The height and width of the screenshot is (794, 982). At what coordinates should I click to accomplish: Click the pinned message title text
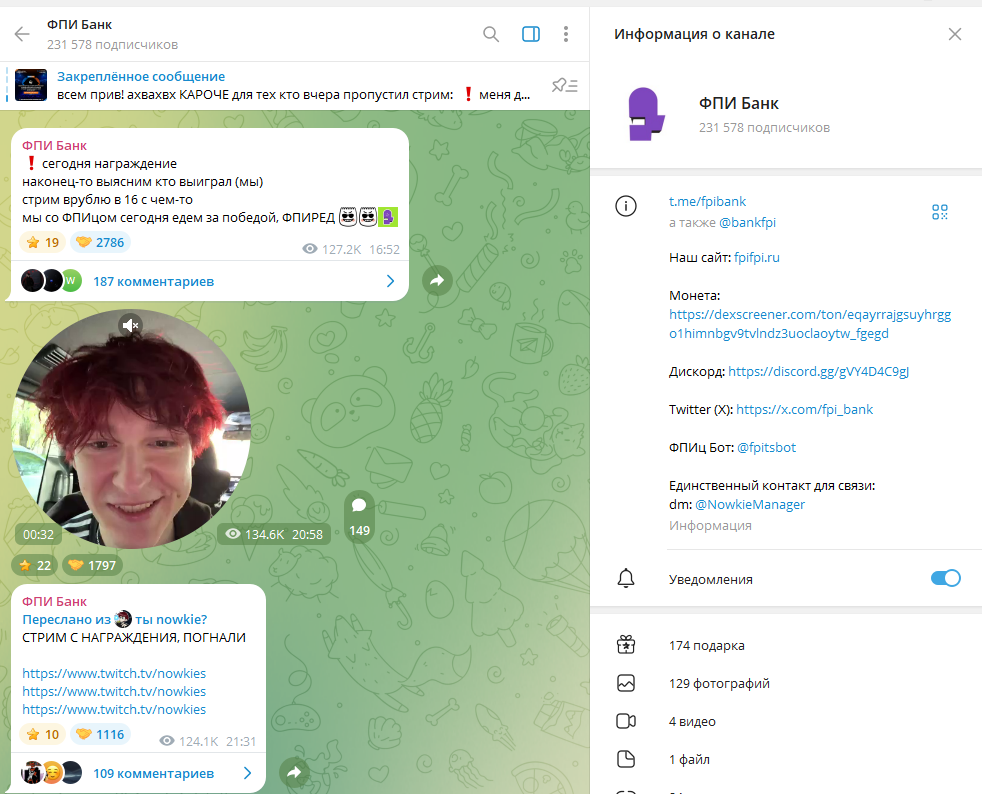[x=141, y=76]
